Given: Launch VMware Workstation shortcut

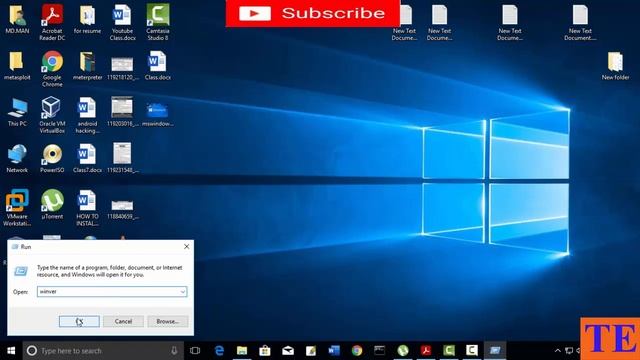Looking at the screenshot, I should [x=17, y=208].
